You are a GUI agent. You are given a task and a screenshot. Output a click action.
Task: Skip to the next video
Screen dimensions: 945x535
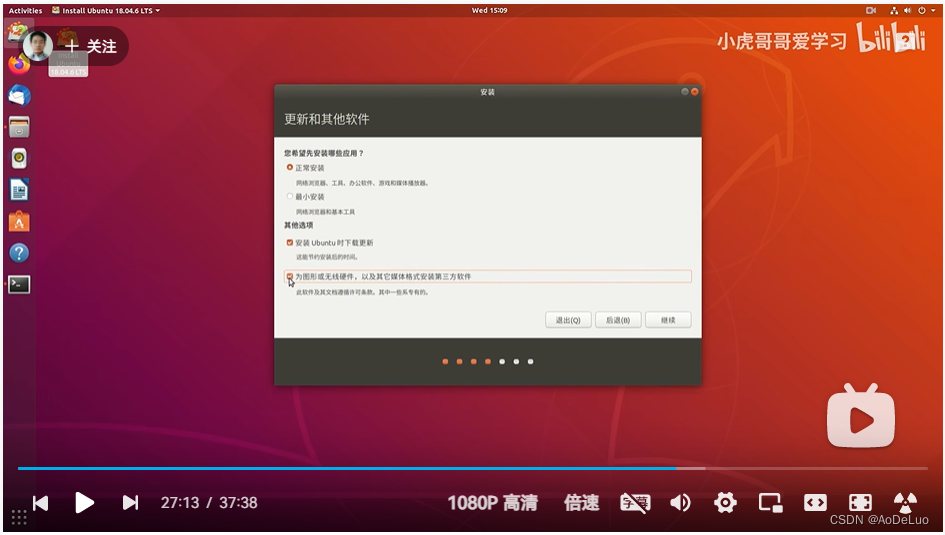[130, 502]
